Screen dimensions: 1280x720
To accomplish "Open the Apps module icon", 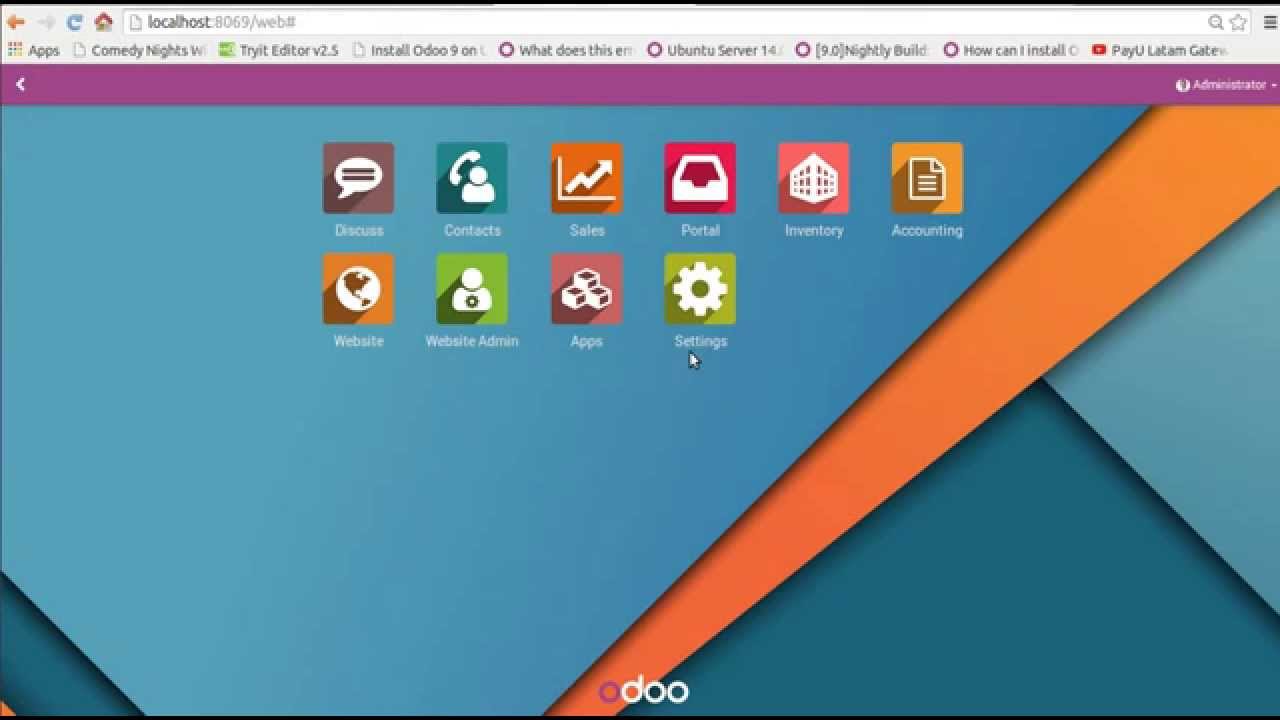I will tap(586, 289).
